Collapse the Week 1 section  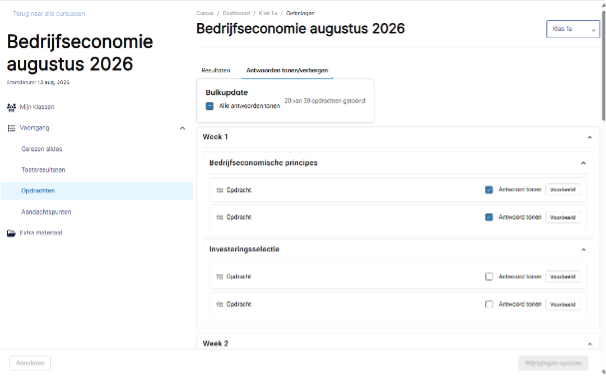590,137
